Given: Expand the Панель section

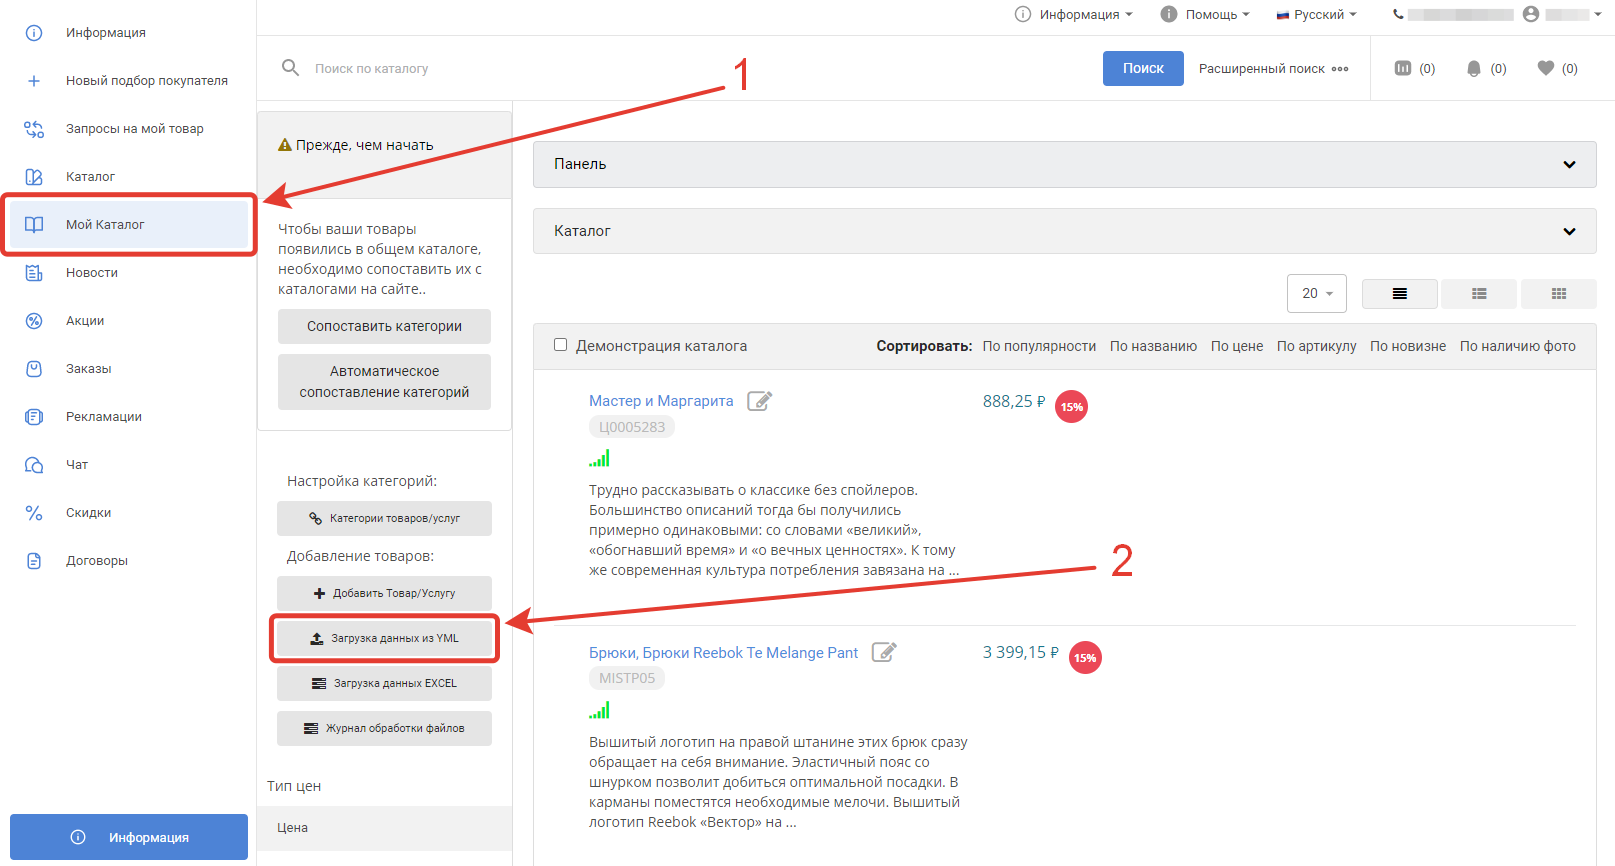Looking at the screenshot, I should (1064, 164).
